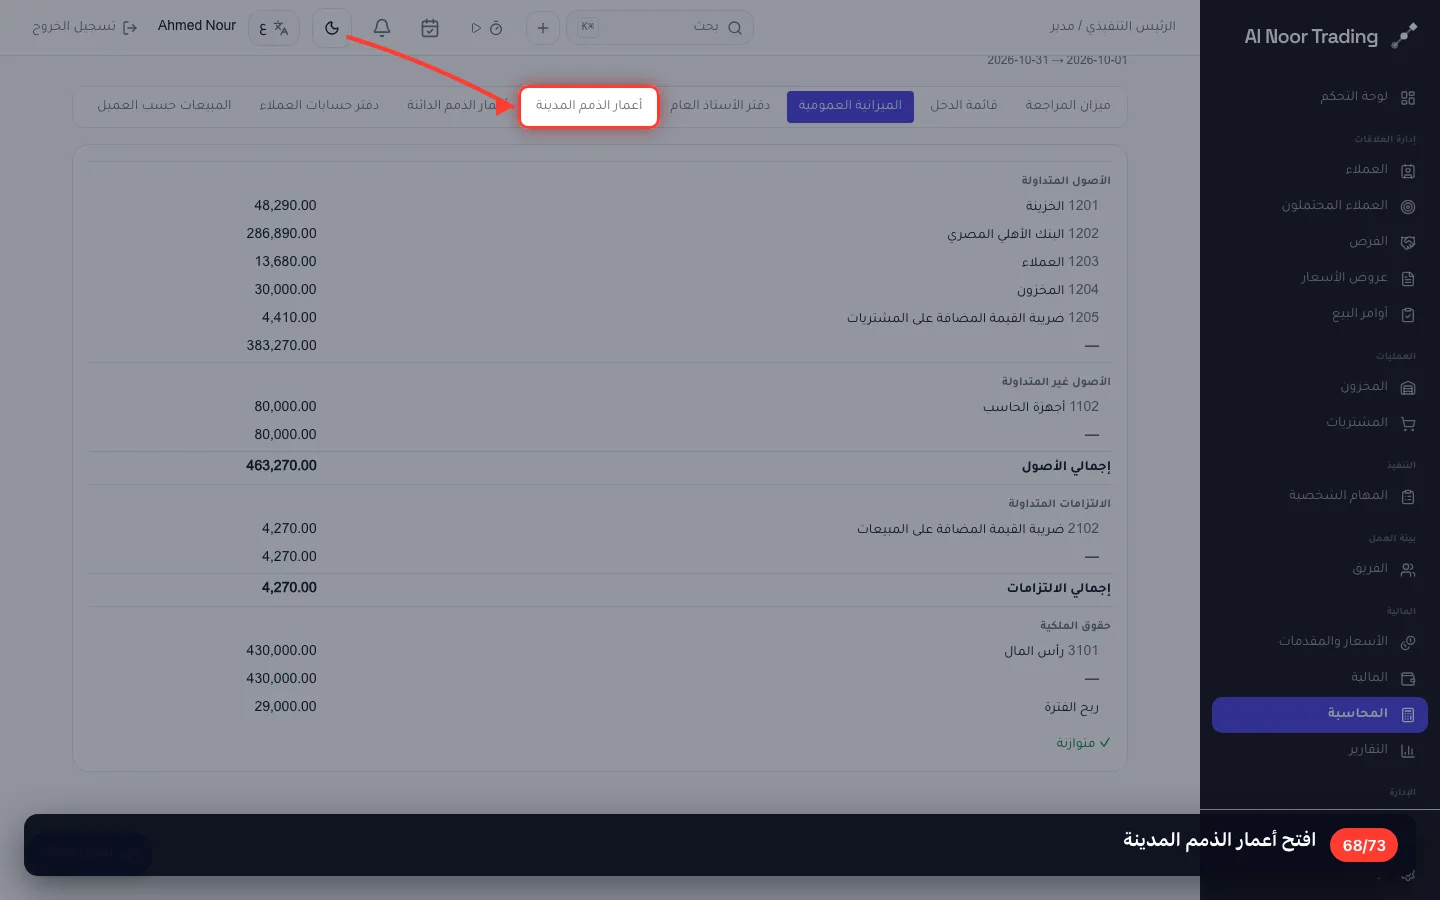Switch to قائمة الدخل tab
The width and height of the screenshot is (1440, 900).
(x=964, y=106)
